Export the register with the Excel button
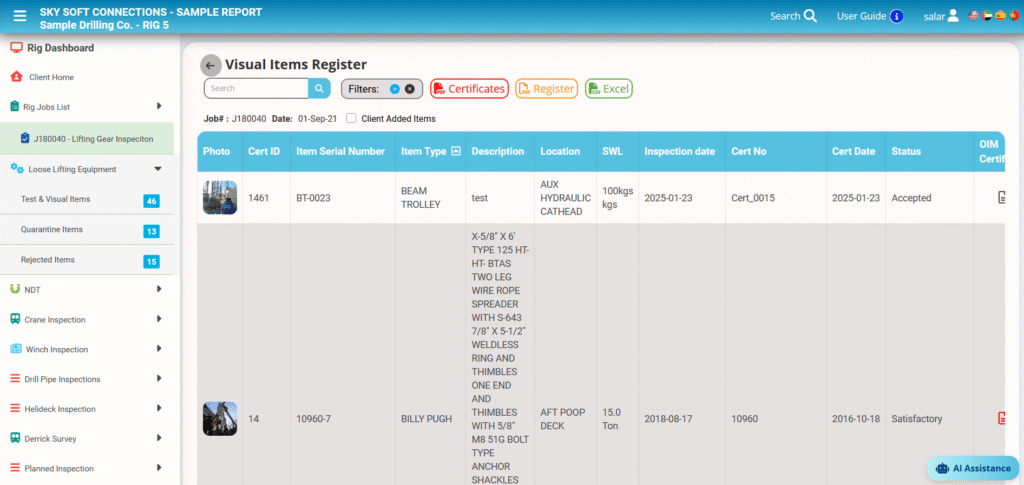This screenshot has width=1024, height=485. [608, 89]
